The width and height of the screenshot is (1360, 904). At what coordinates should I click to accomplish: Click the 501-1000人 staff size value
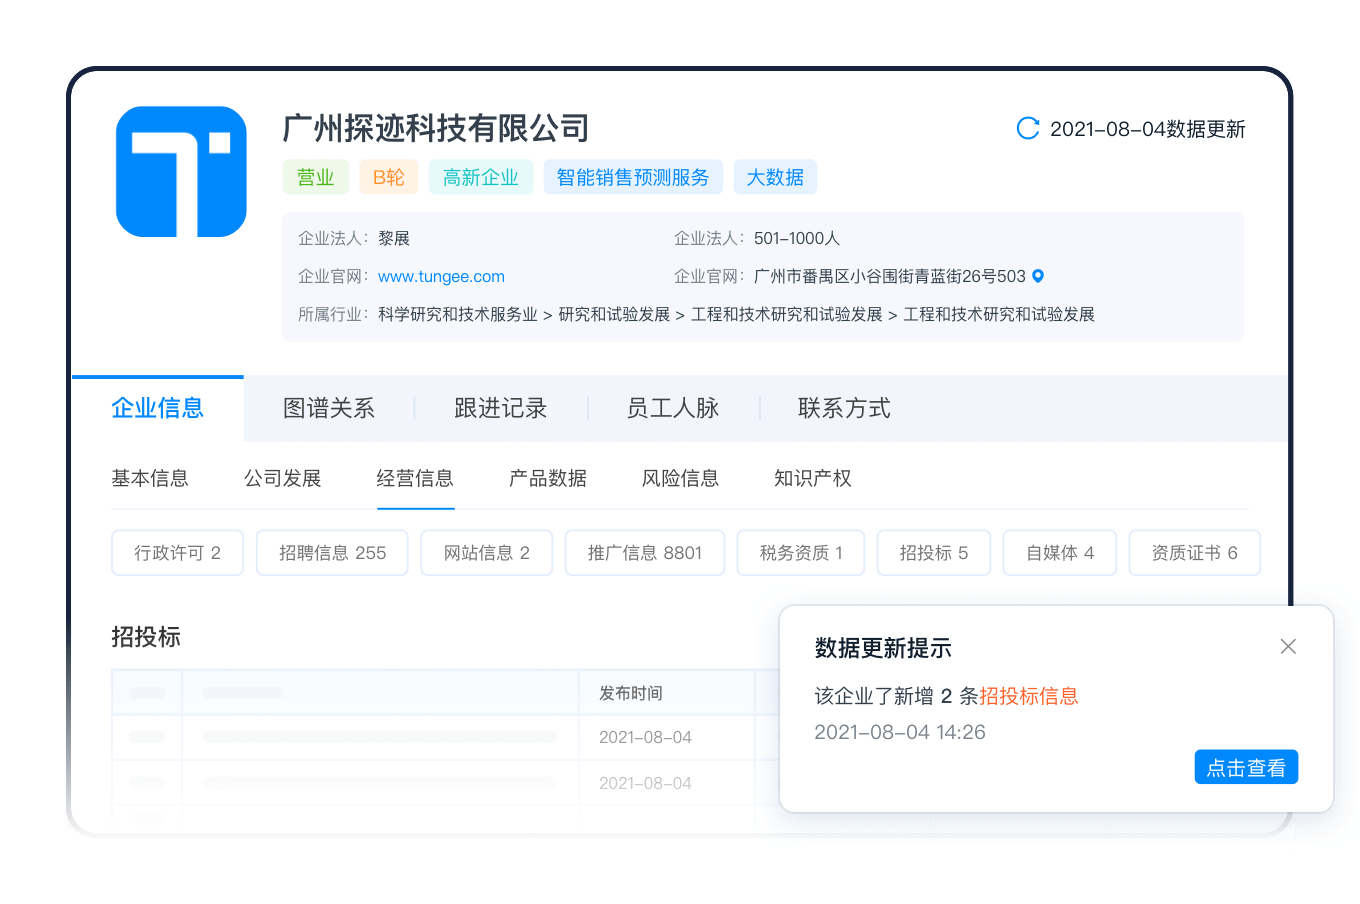pos(797,238)
